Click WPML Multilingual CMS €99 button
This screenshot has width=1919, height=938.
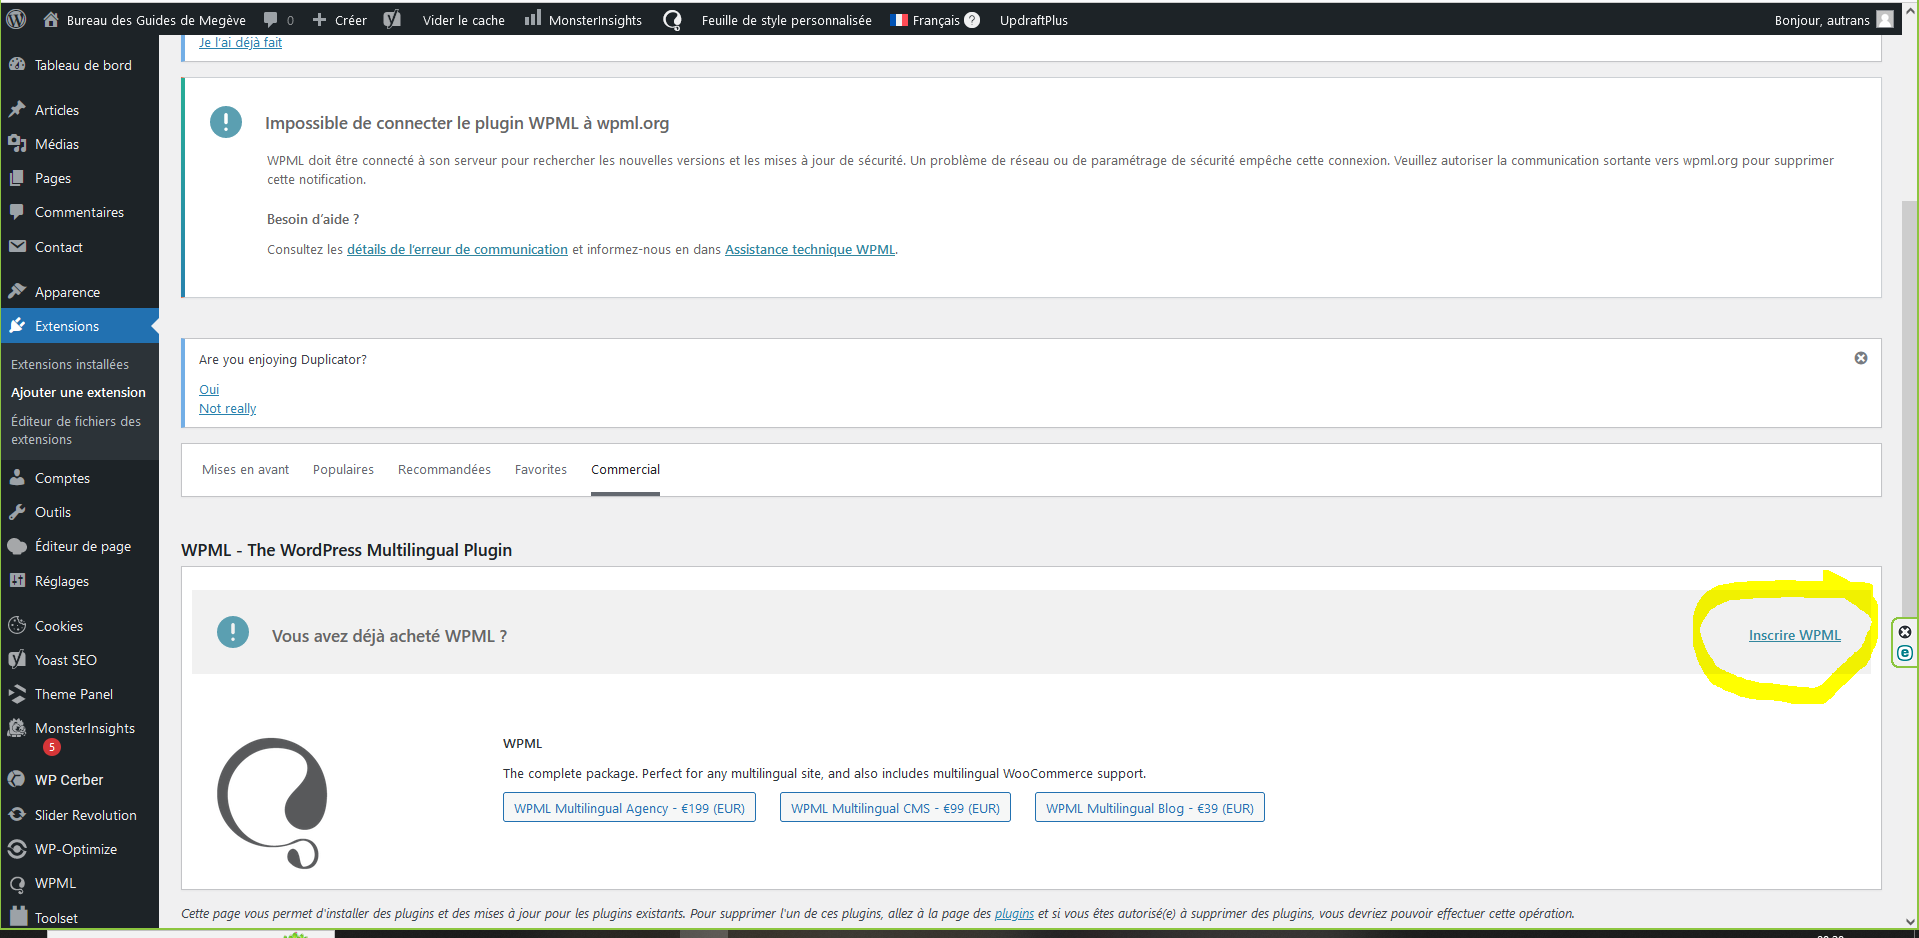895,808
